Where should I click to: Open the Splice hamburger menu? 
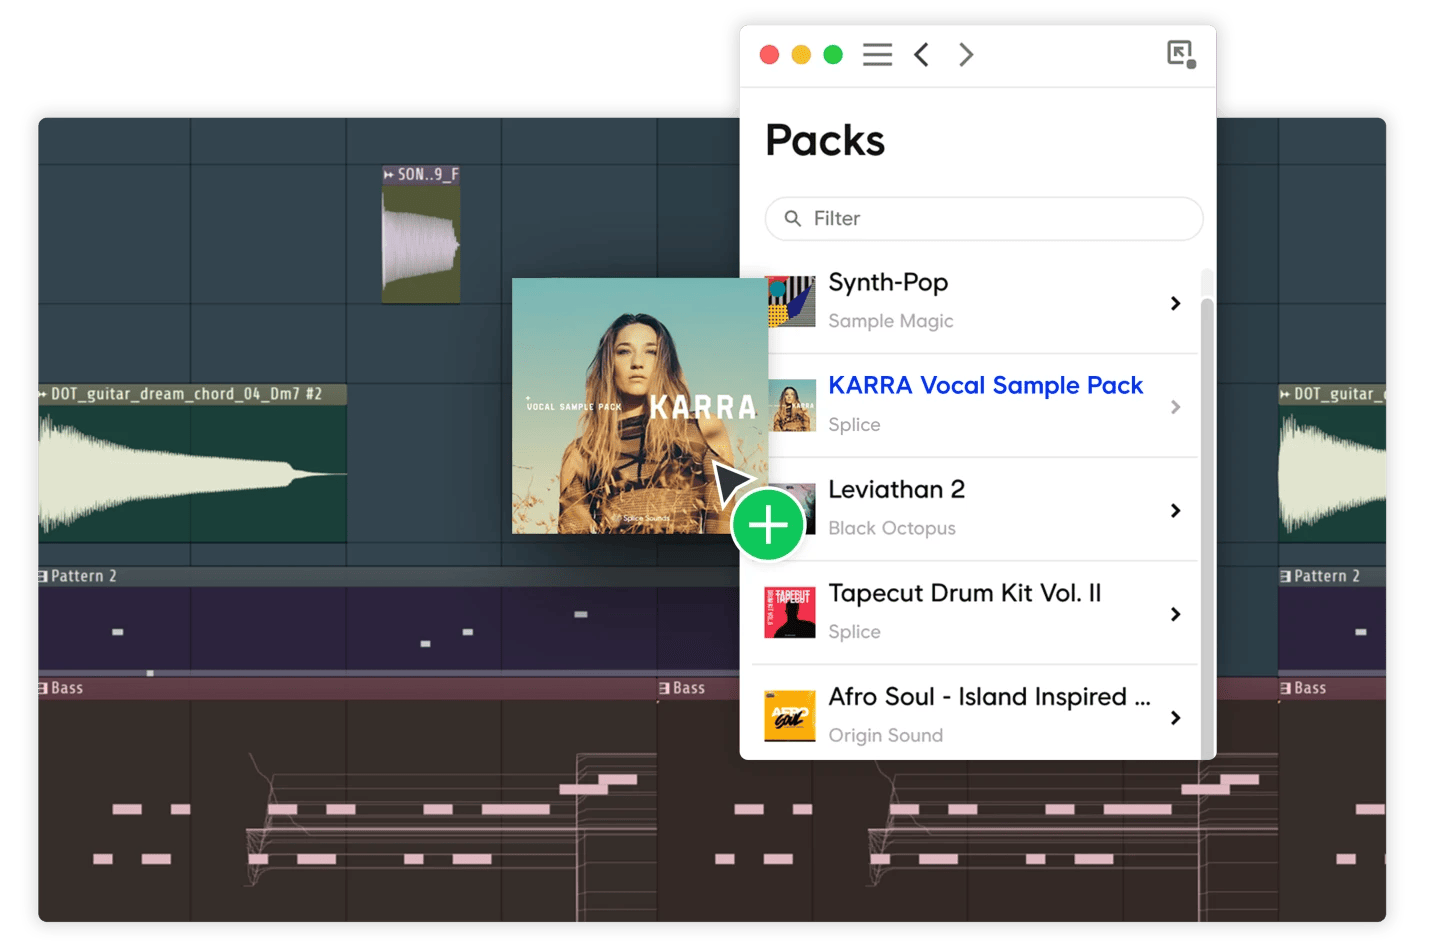tap(877, 55)
